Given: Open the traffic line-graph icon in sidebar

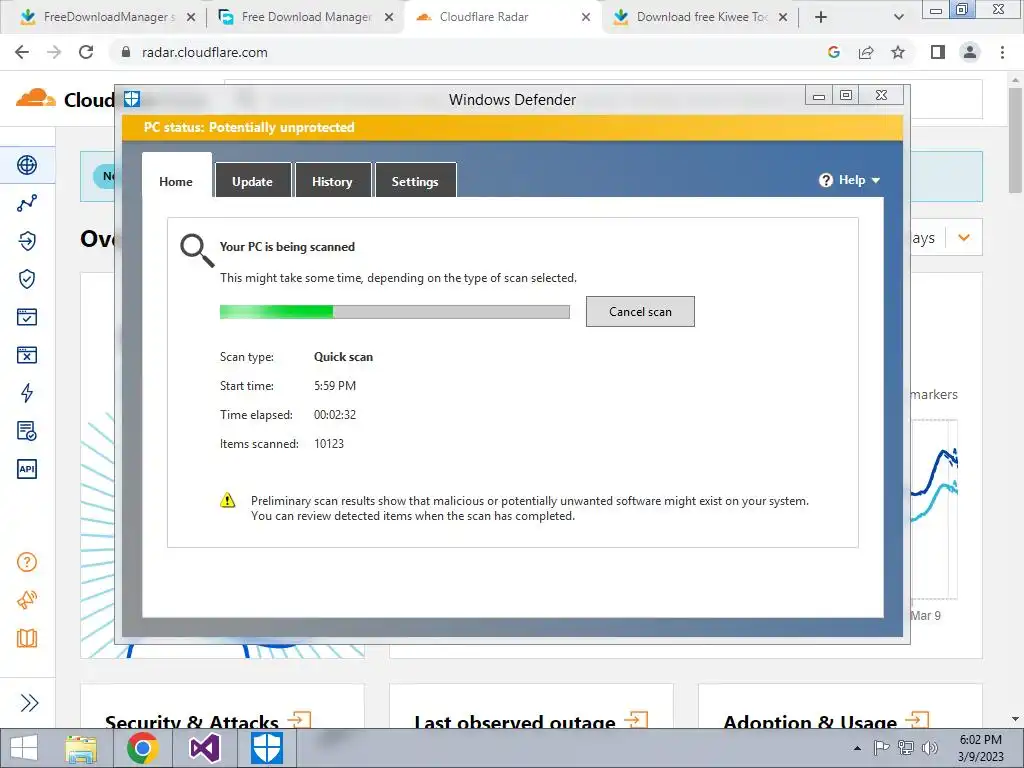Looking at the screenshot, I should tap(27, 203).
